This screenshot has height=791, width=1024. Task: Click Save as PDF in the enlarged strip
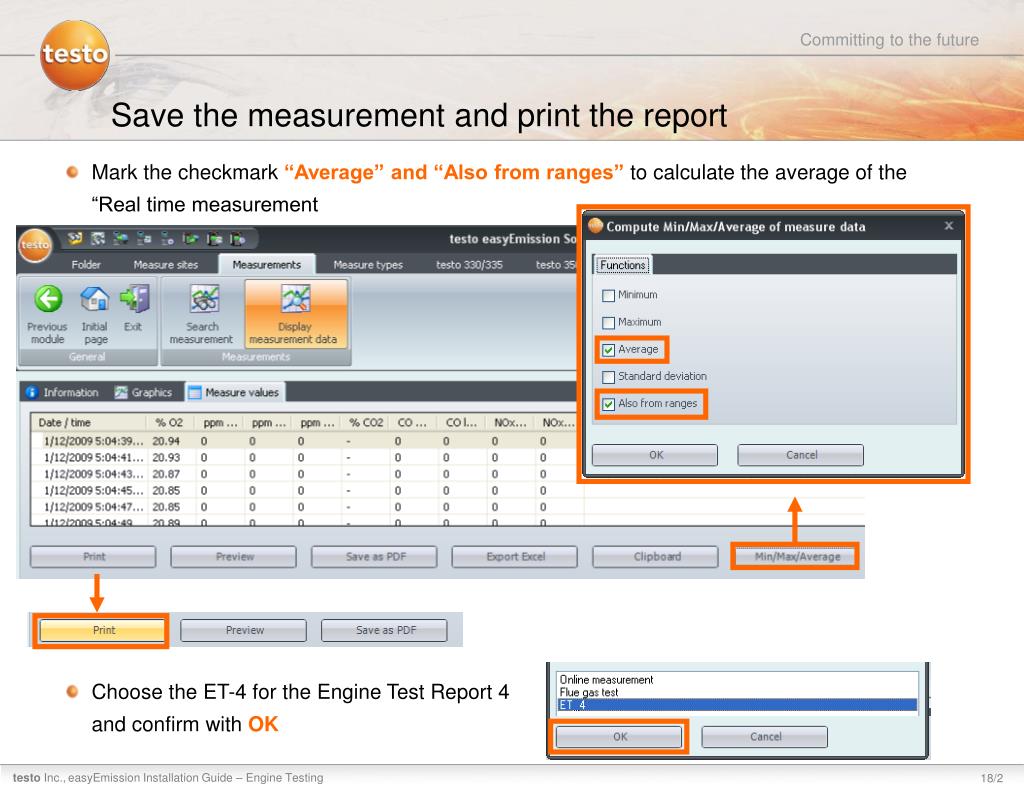[x=385, y=630]
